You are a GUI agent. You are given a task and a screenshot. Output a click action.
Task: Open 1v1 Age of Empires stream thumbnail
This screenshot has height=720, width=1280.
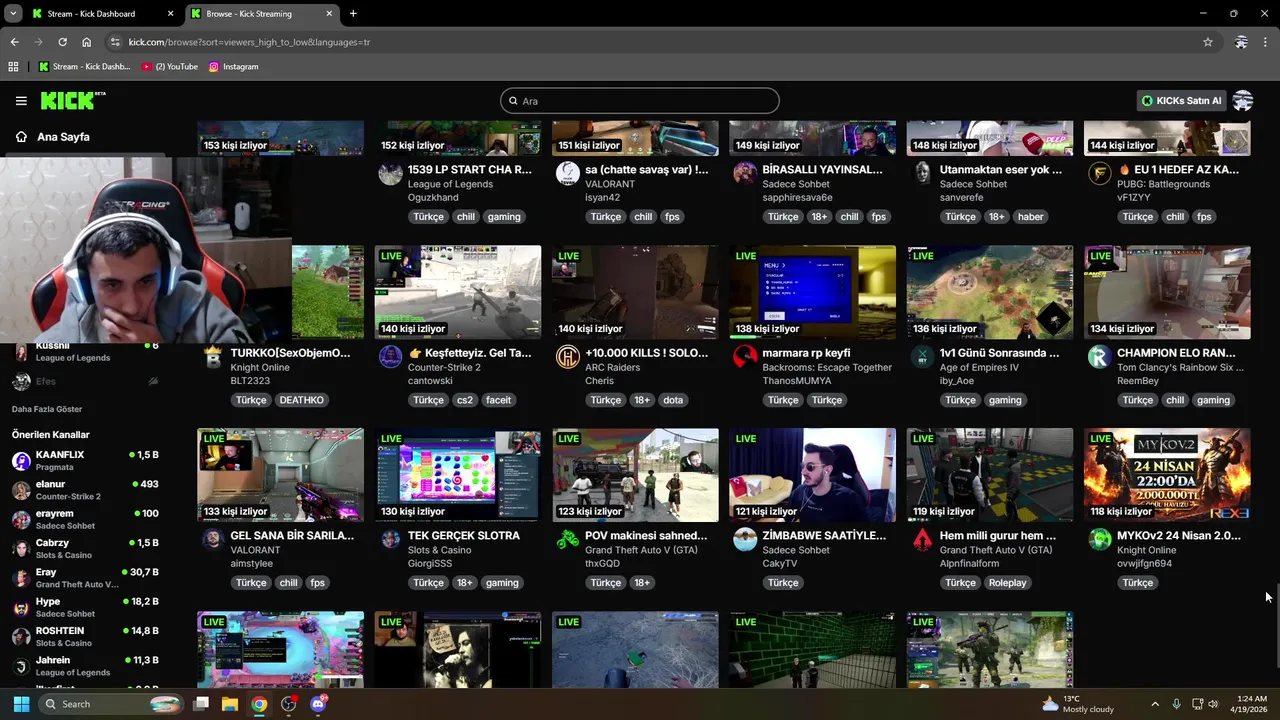click(x=989, y=293)
